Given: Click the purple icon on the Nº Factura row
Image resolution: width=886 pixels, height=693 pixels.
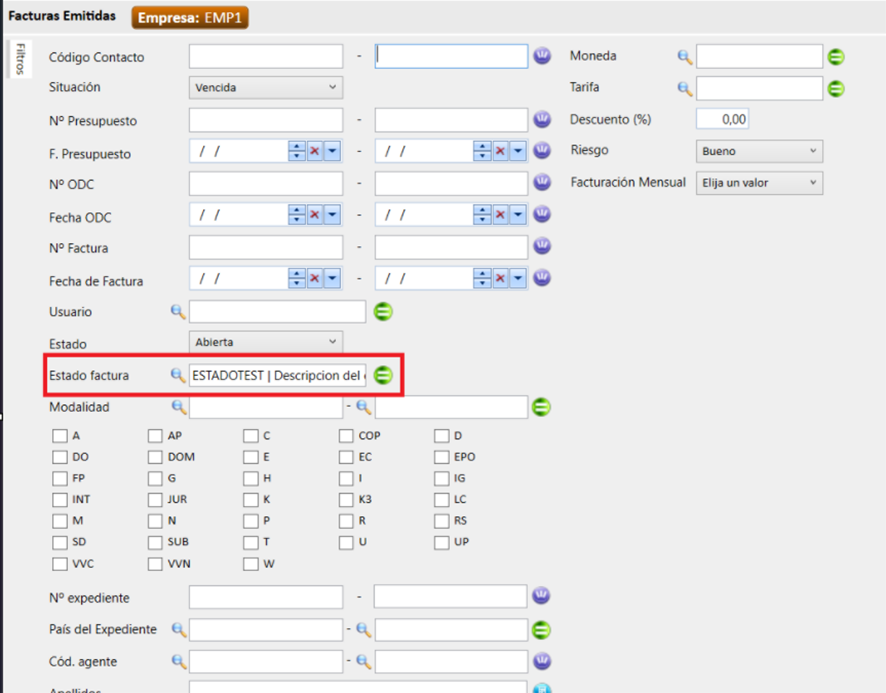Looking at the screenshot, I should tap(542, 246).
